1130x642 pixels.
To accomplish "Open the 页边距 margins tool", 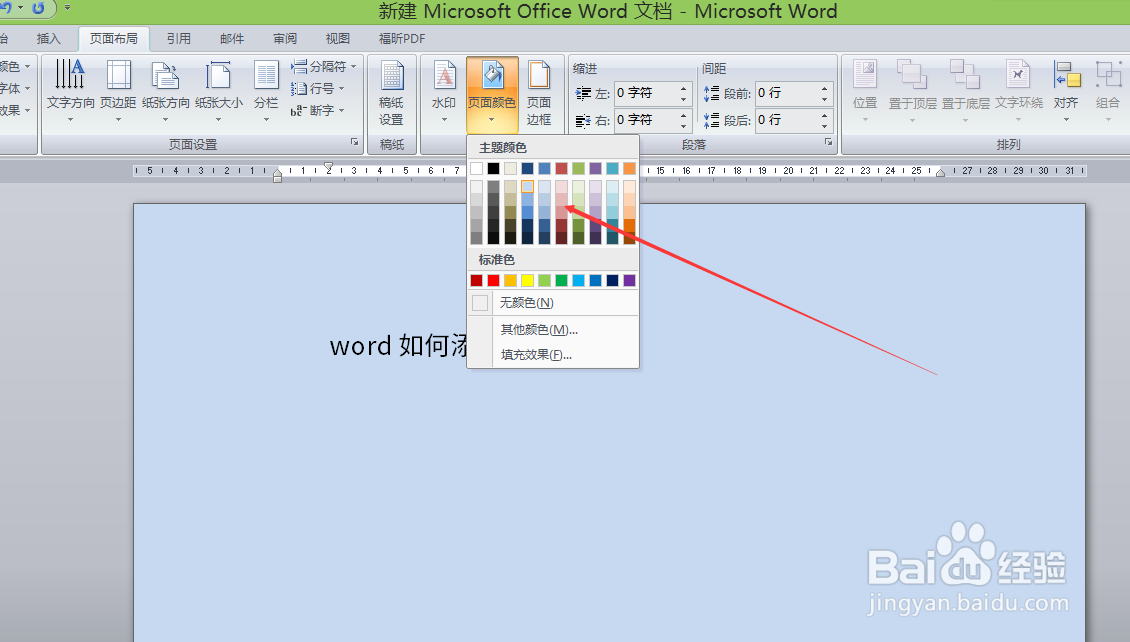I will [118, 92].
